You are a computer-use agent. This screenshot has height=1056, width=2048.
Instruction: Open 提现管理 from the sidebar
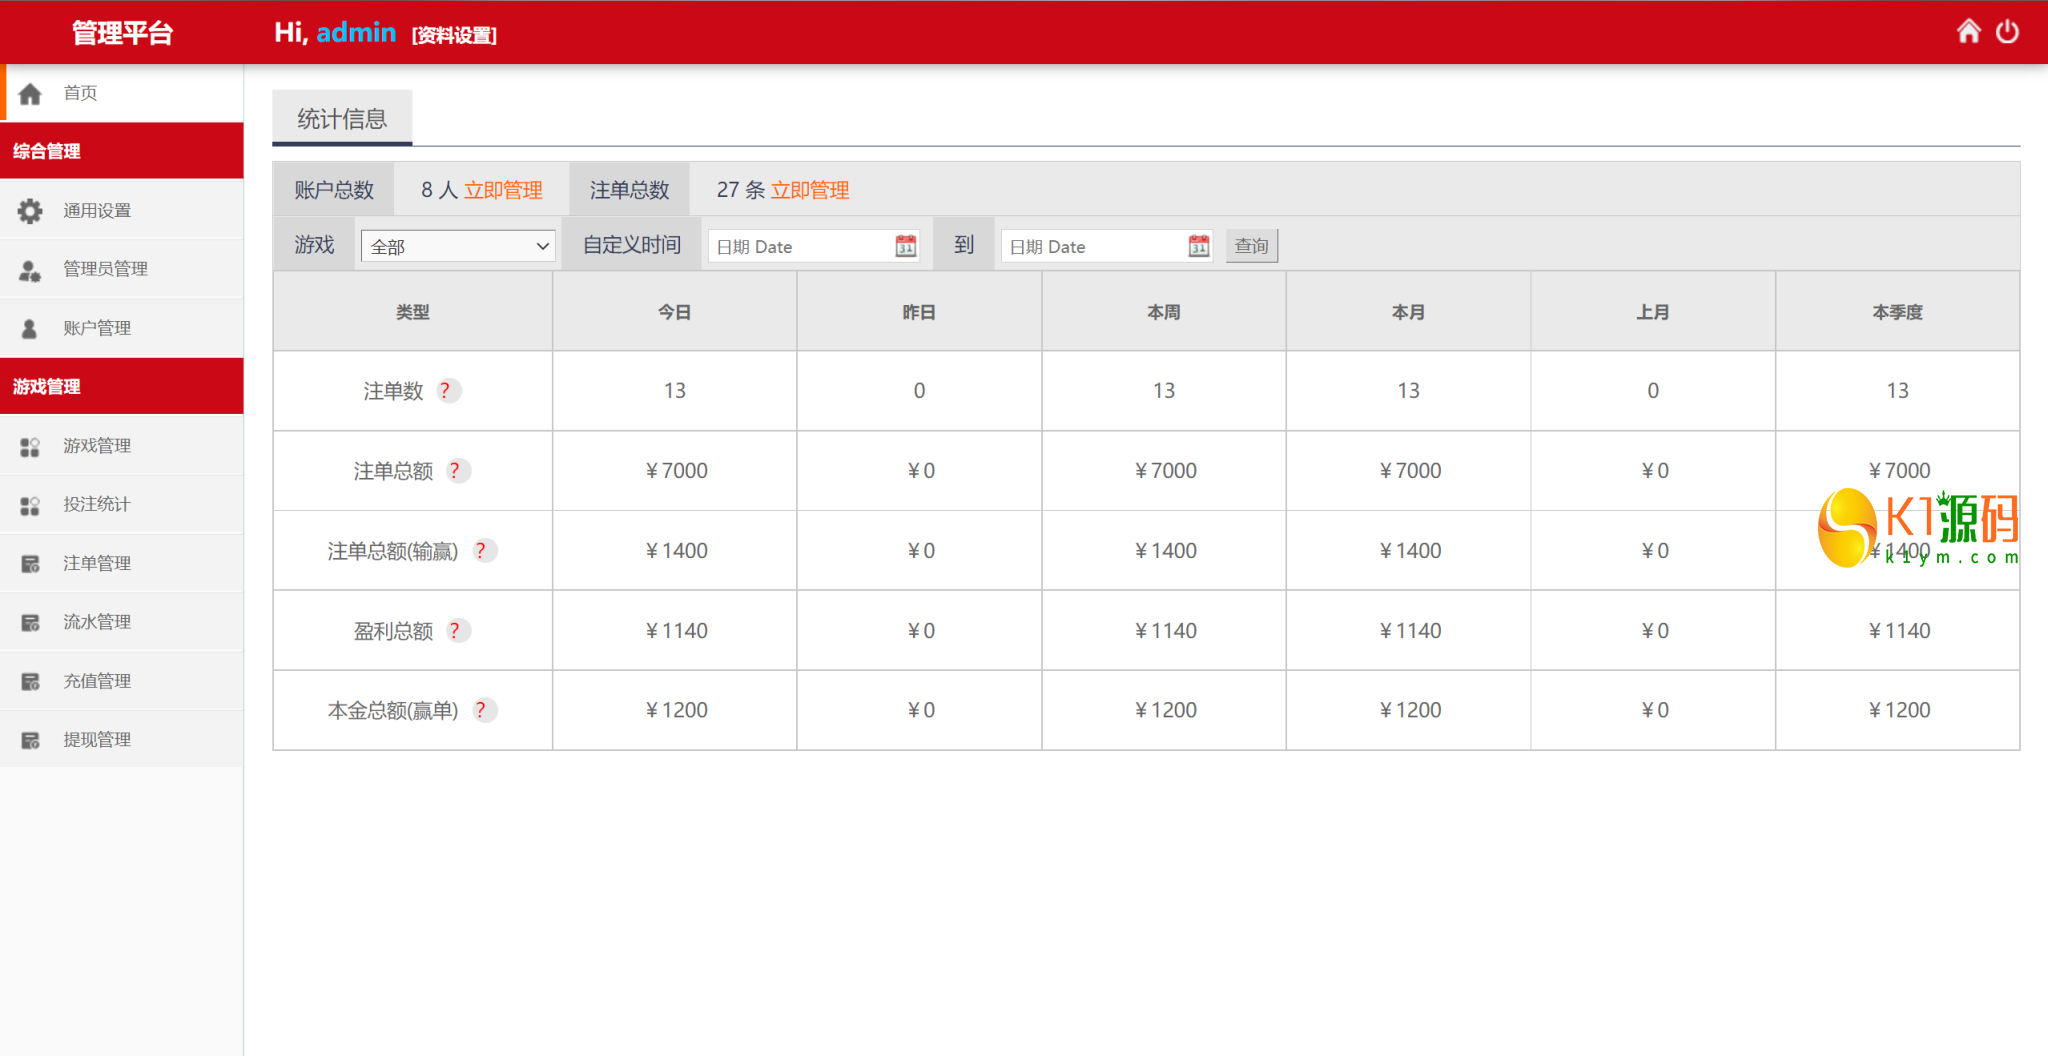pos(97,740)
